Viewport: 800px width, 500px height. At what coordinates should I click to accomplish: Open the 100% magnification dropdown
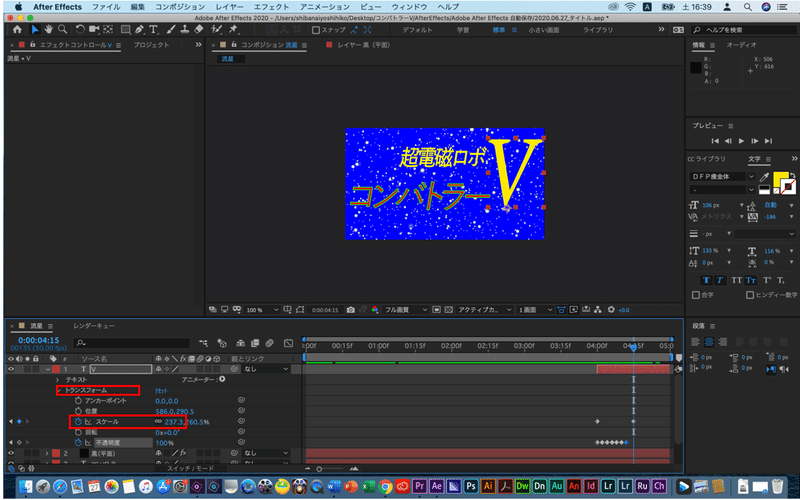click(263, 310)
